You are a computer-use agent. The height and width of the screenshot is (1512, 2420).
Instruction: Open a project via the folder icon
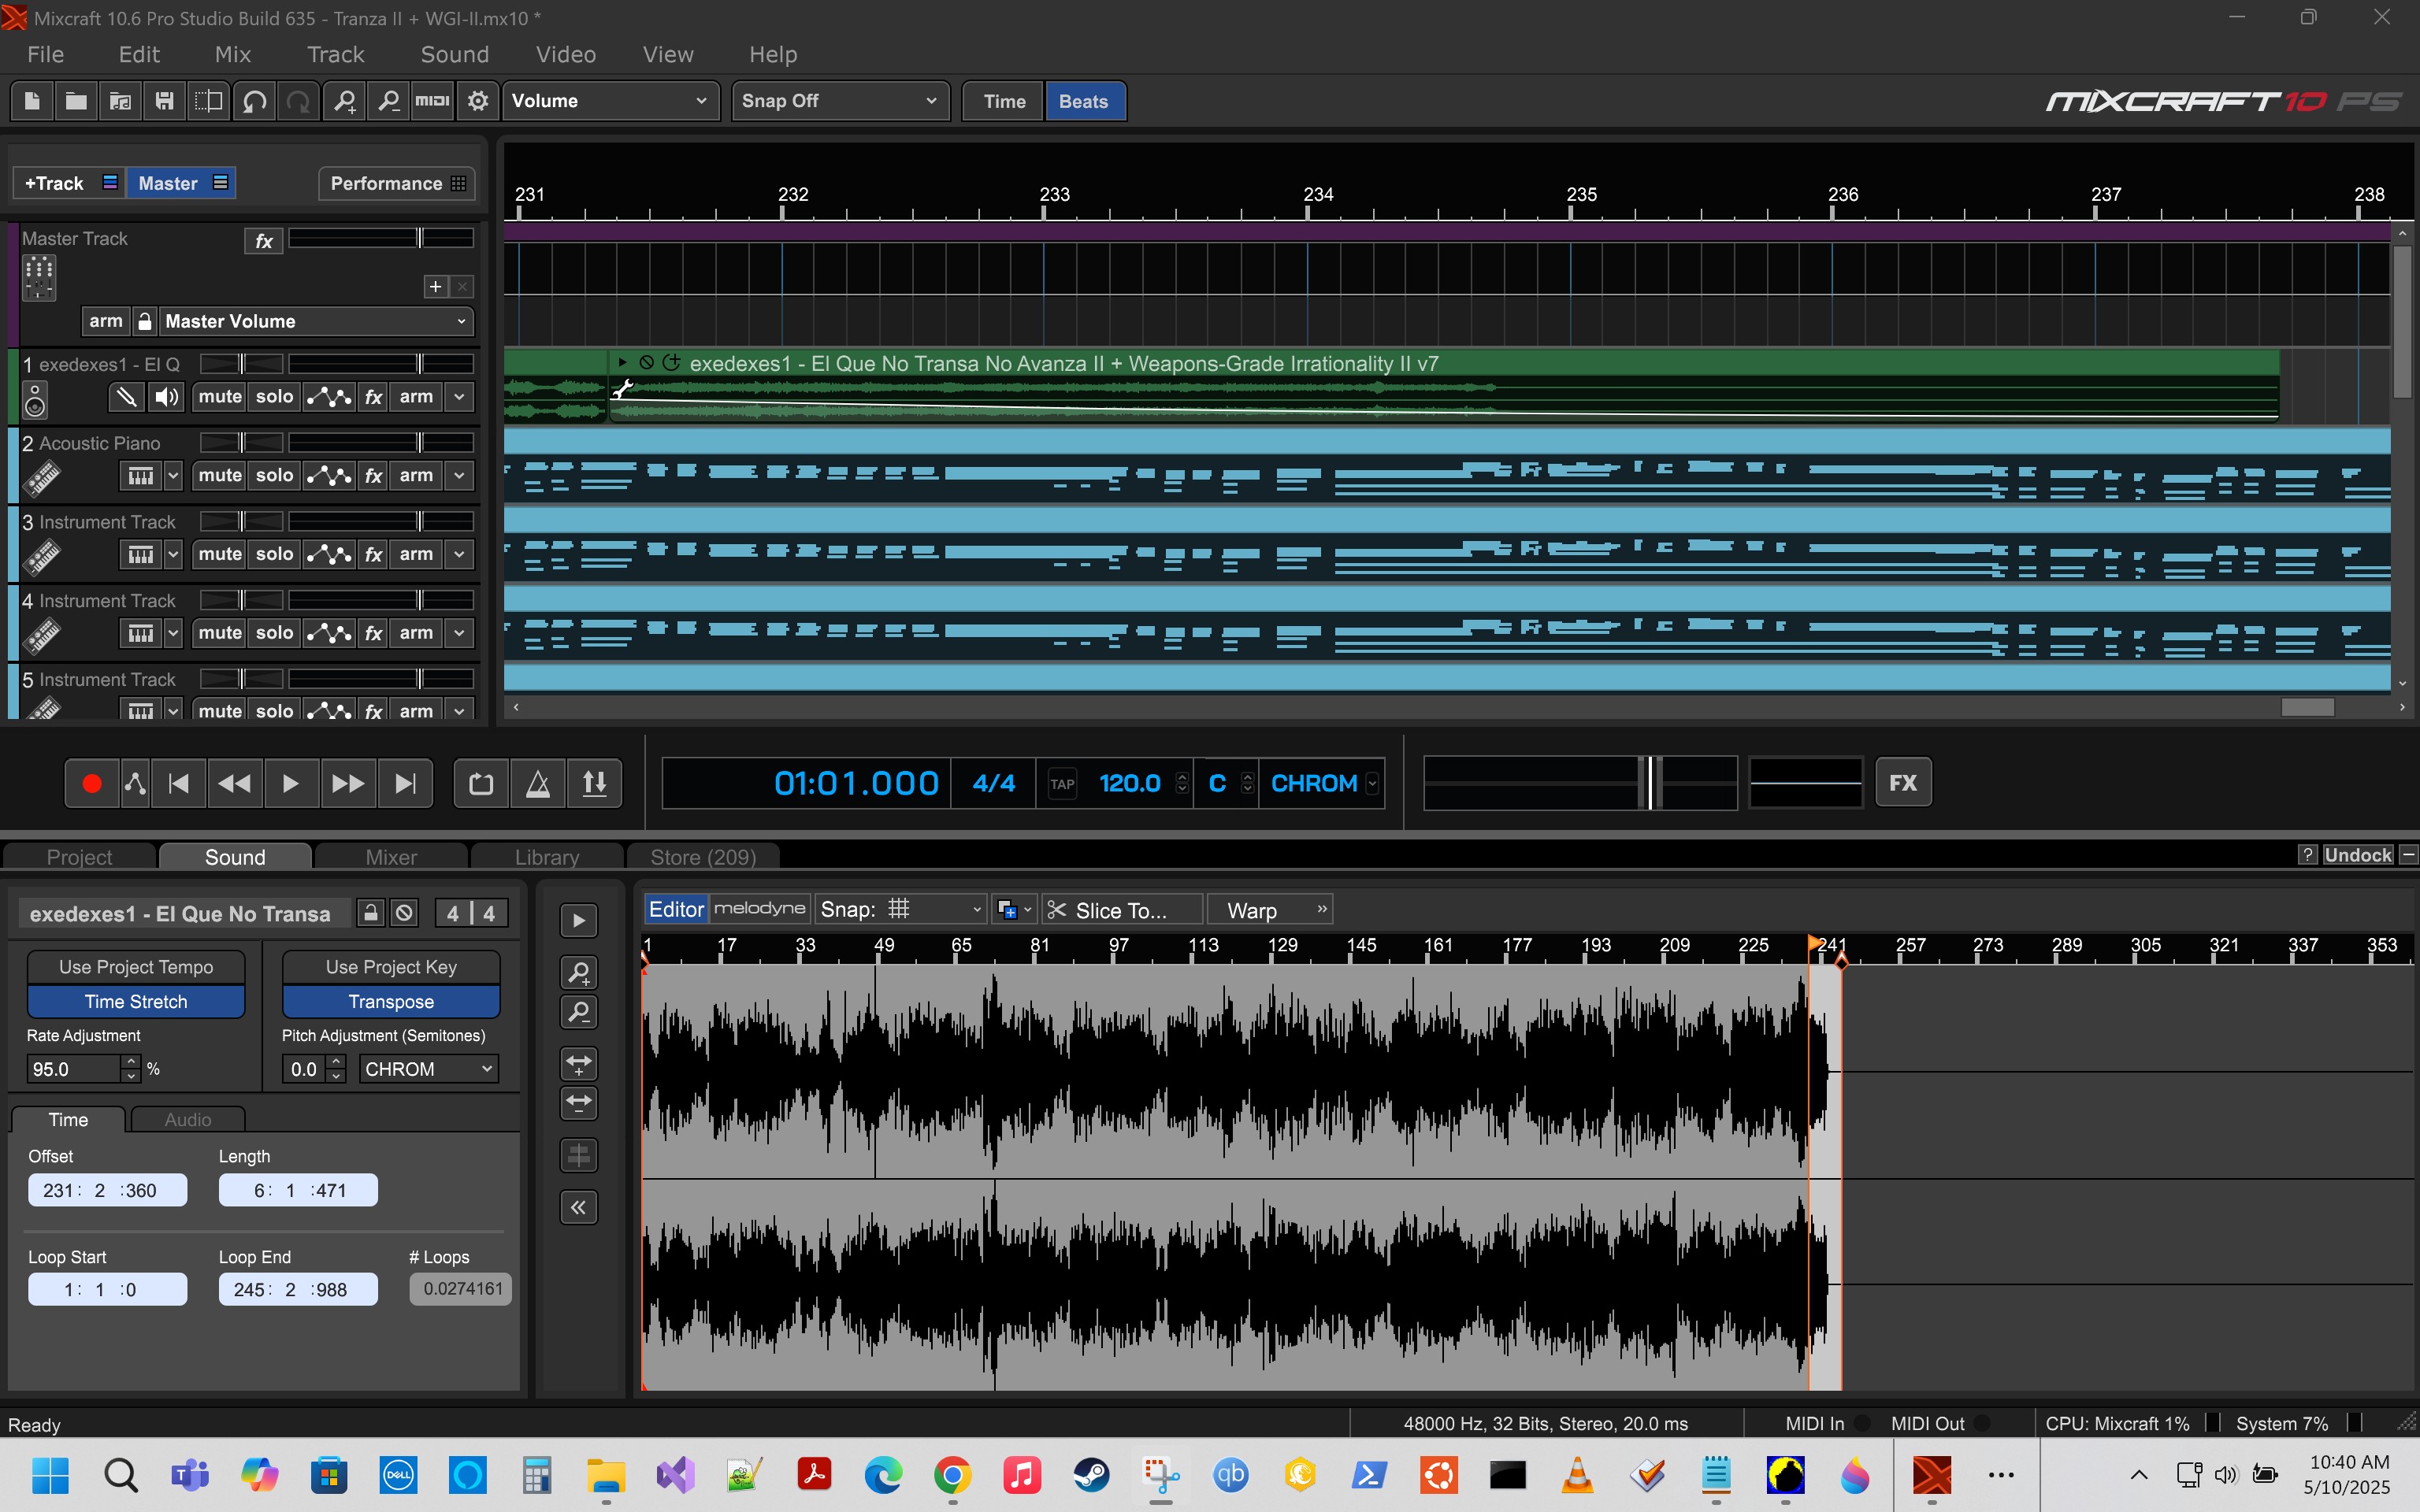pyautogui.click(x=76, y=101)
